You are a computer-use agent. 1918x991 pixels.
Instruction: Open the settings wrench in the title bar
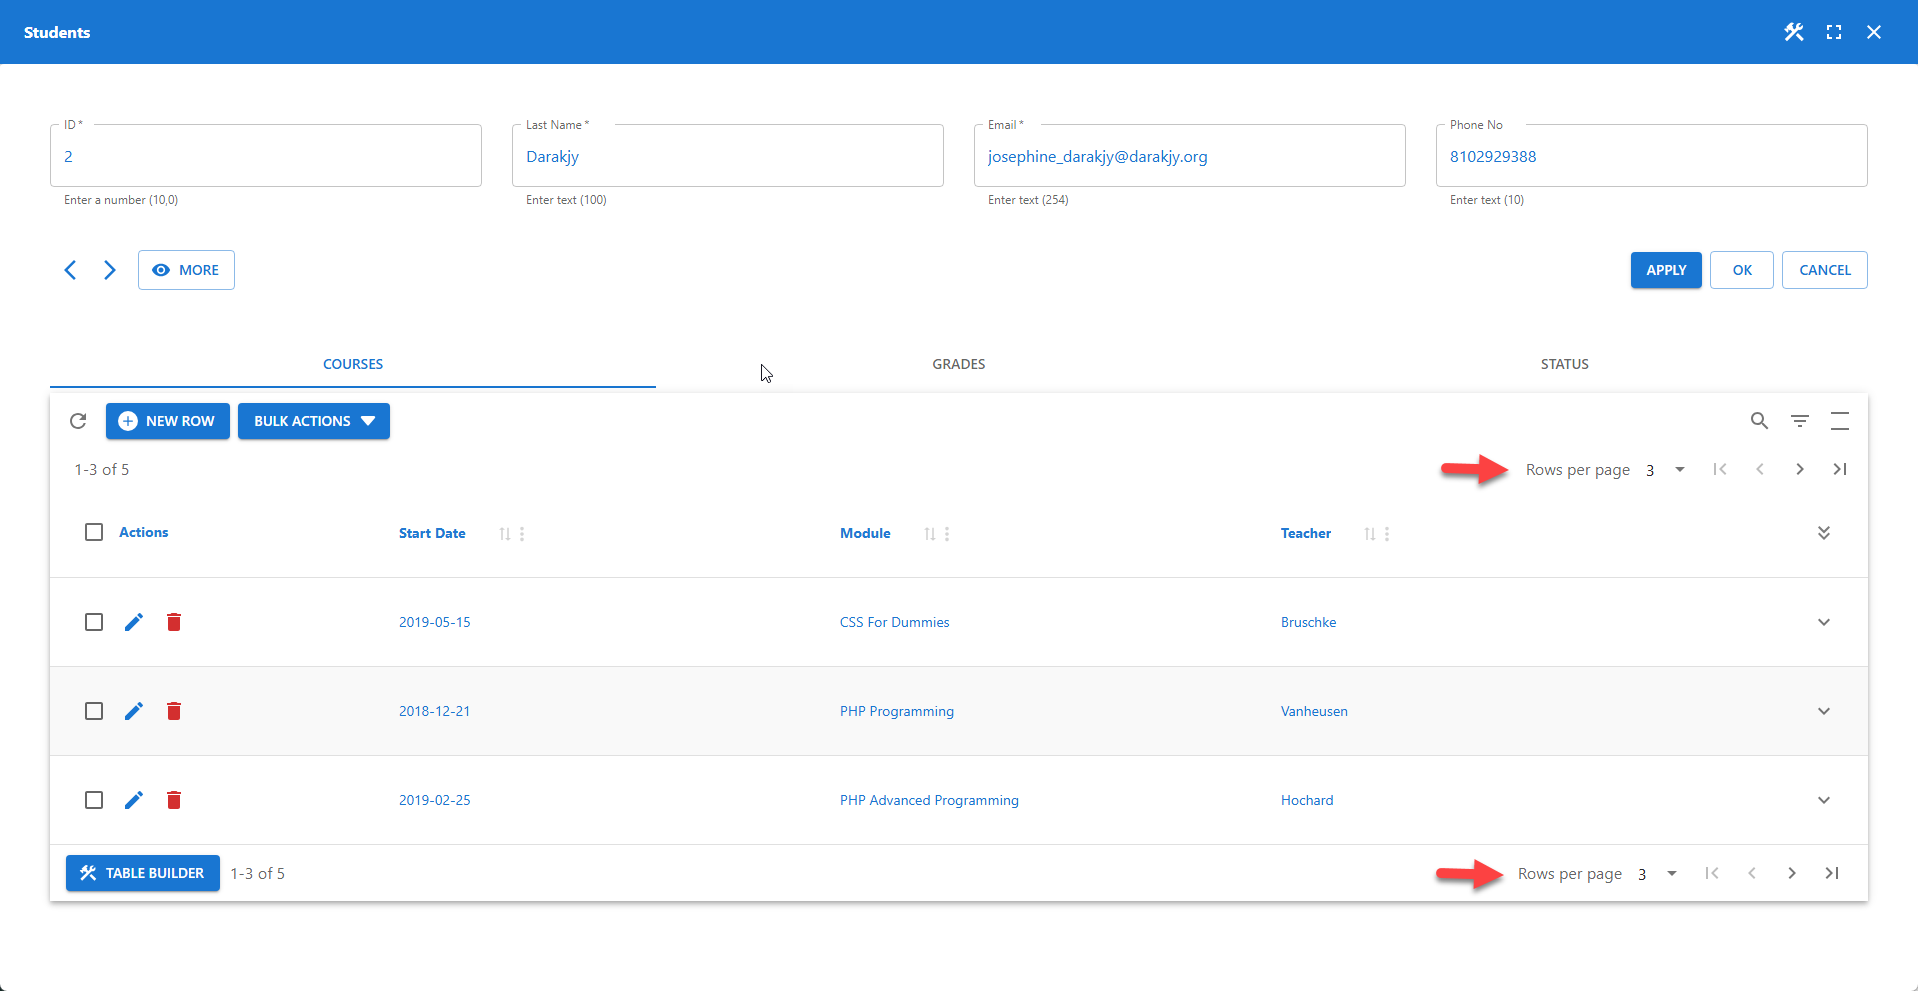(1793, 32)
